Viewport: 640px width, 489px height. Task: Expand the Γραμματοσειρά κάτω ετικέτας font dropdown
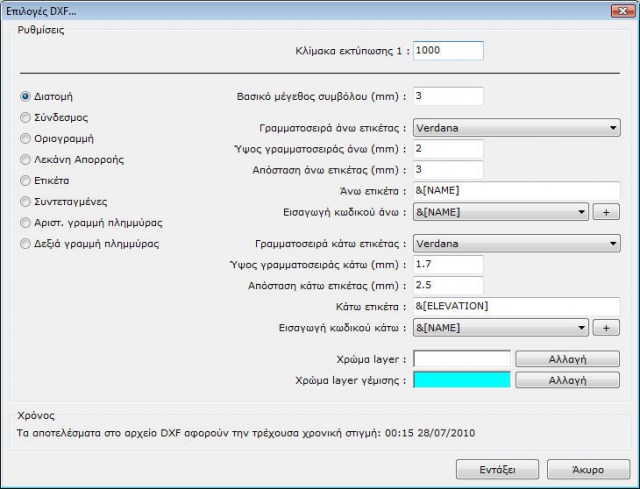516,243
